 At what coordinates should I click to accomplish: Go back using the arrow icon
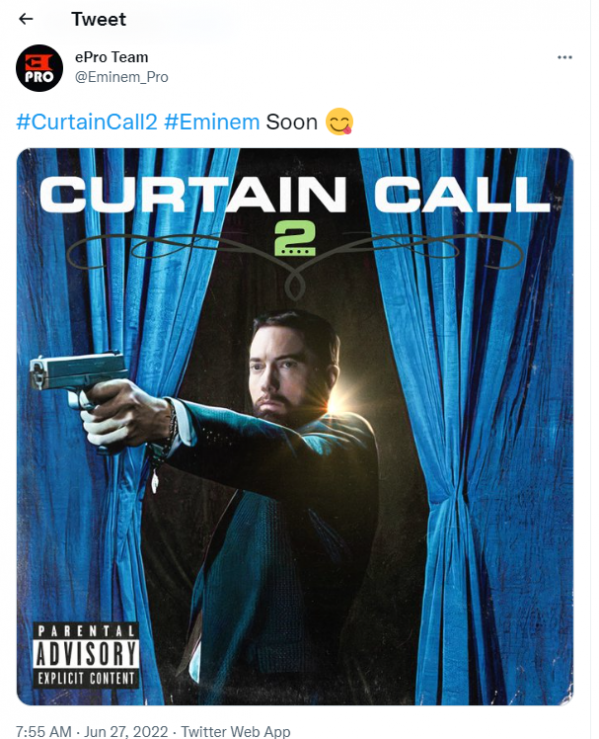[x=25, y=19]
